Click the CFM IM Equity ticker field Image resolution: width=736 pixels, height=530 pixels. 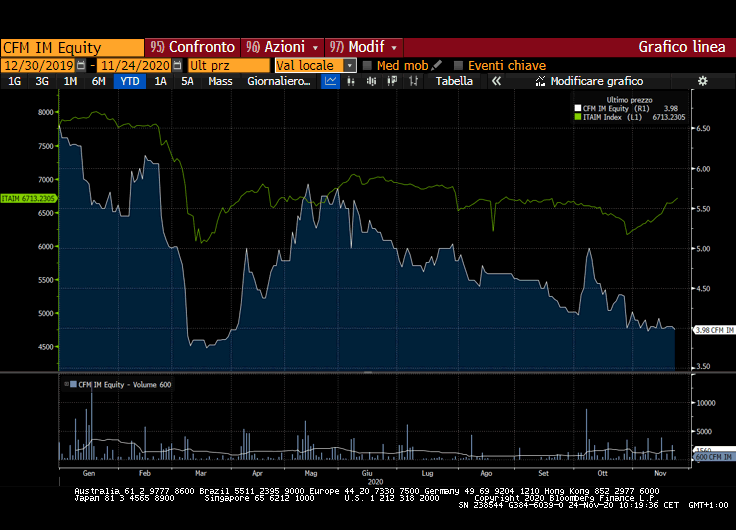(72, 48)
